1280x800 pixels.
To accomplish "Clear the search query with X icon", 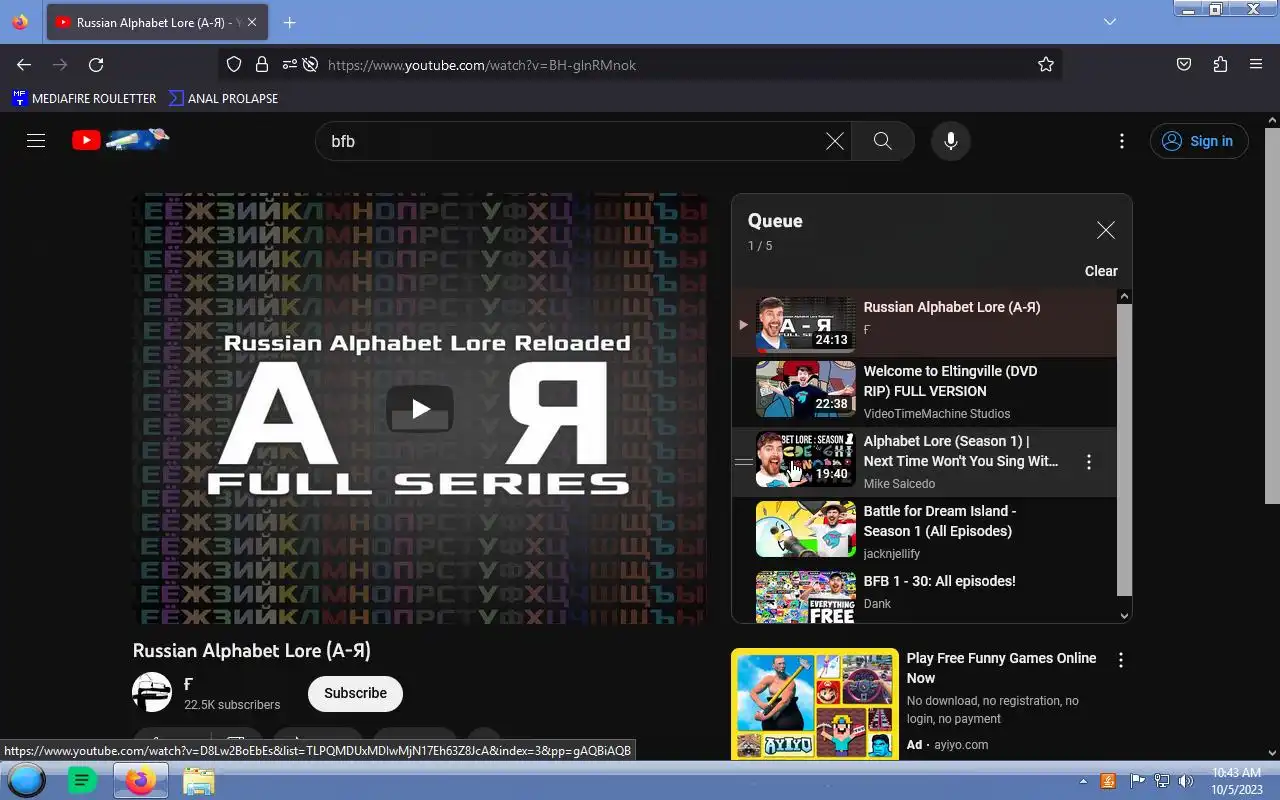I will tap(834, 141).
